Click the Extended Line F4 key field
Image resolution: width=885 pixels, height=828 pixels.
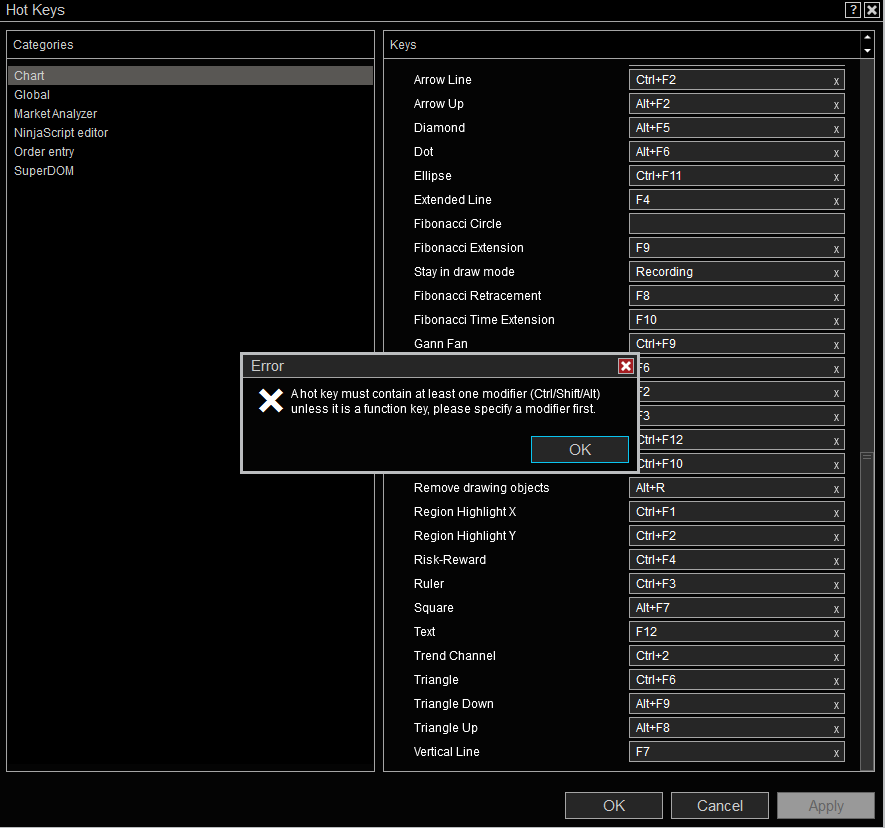737,200
